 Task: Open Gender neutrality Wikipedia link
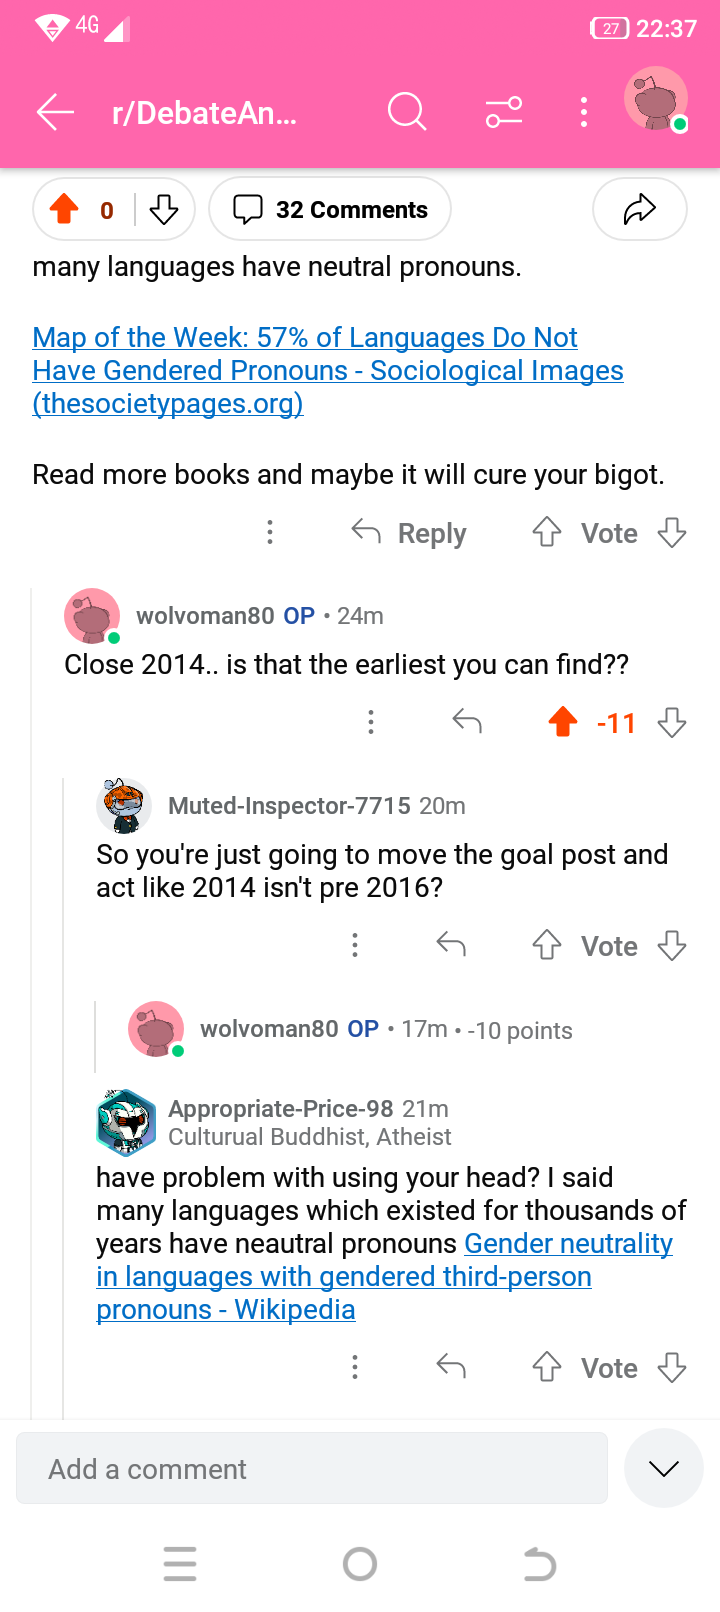[384, 1277]
